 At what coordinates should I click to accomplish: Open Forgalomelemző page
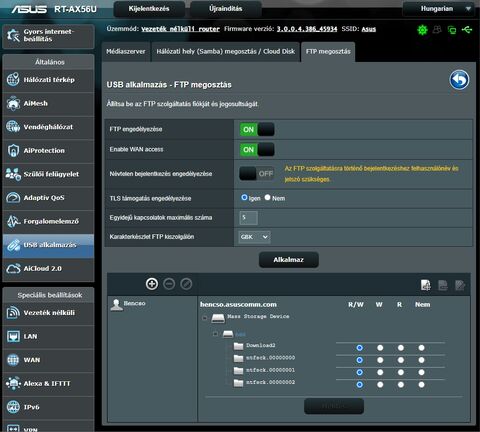[48, 221]
